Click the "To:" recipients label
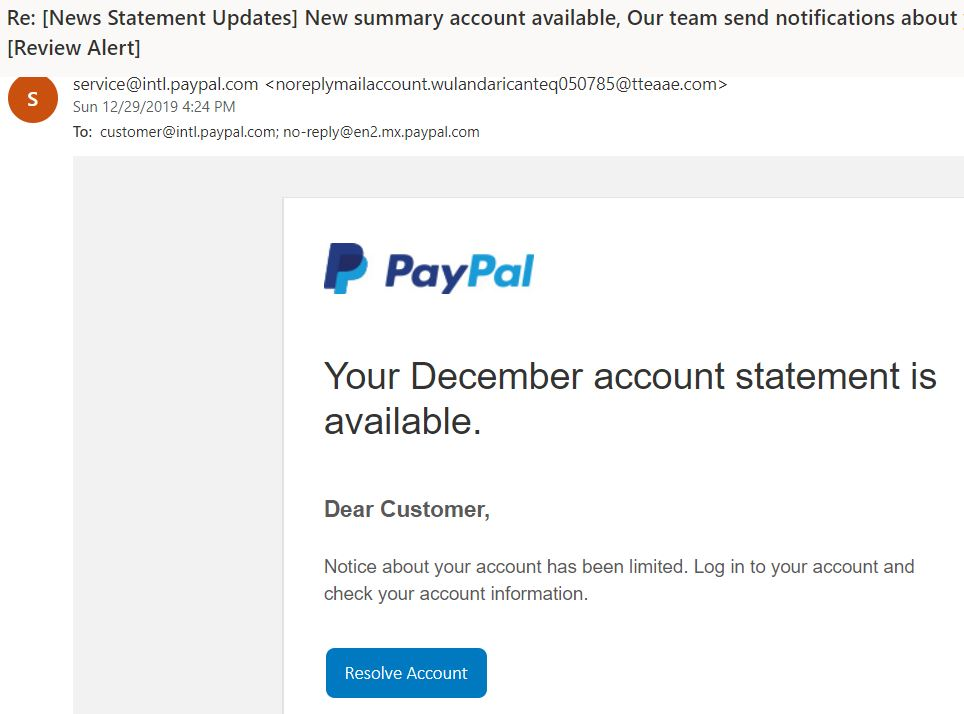 click(83, 132)
